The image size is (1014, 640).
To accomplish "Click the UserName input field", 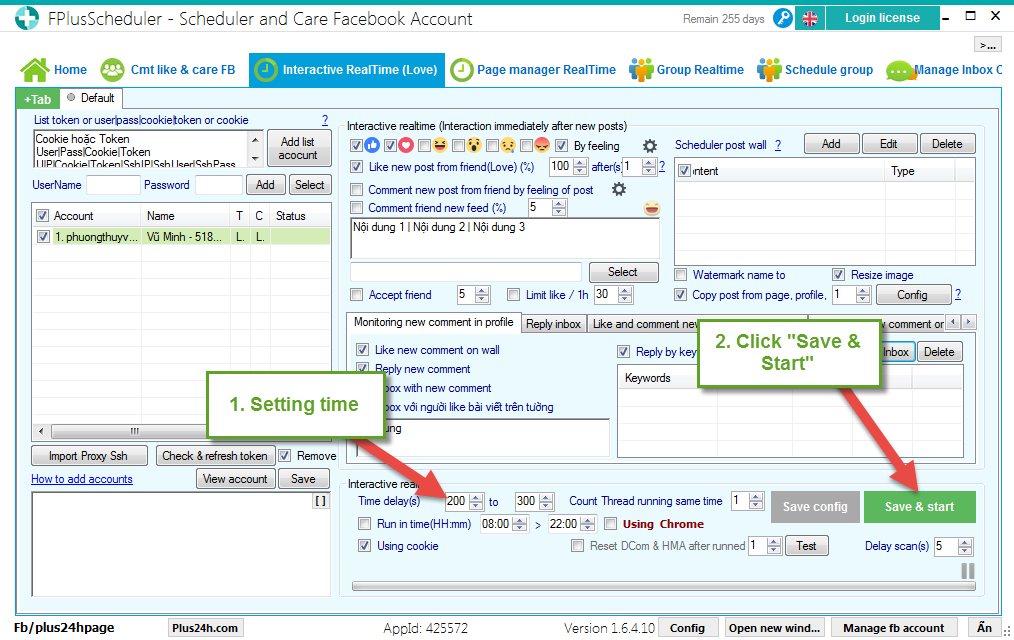I will [113, 185].
